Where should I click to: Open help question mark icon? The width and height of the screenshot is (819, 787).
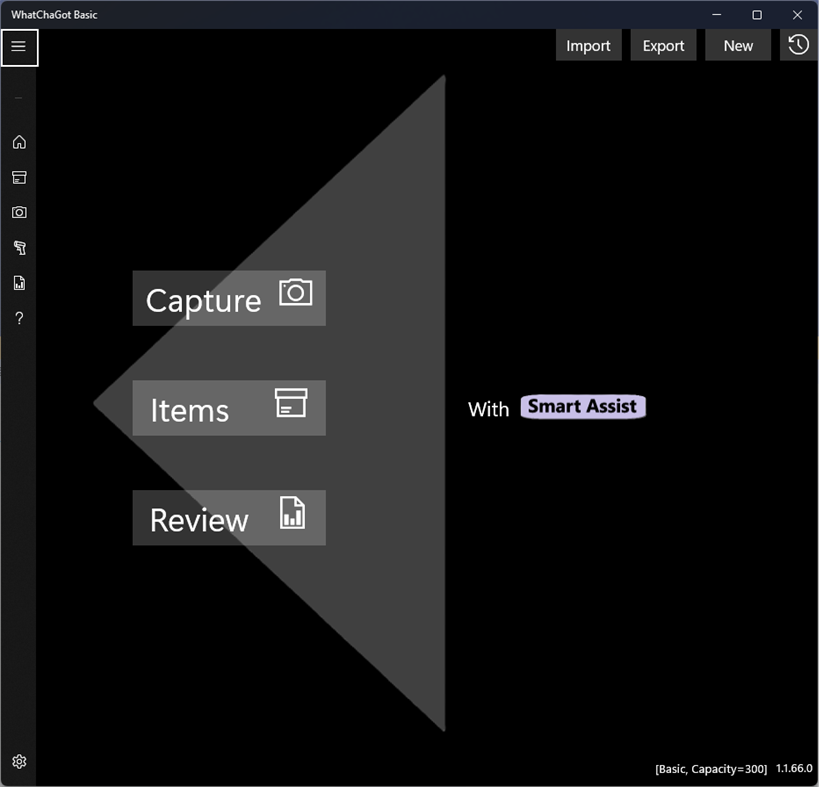click(x=19, y=318)
